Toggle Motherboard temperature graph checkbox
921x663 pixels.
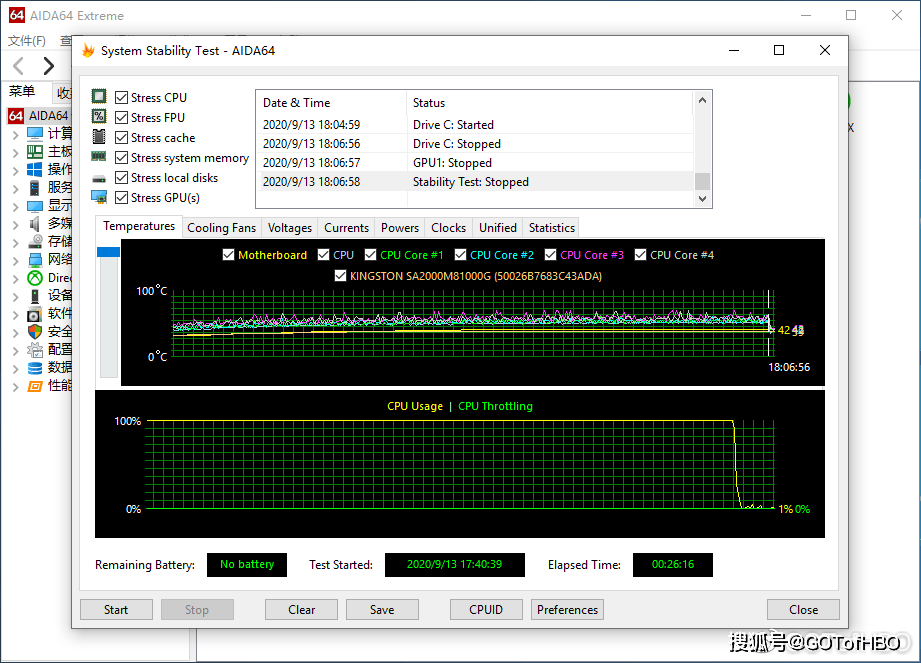coord(228,255)
